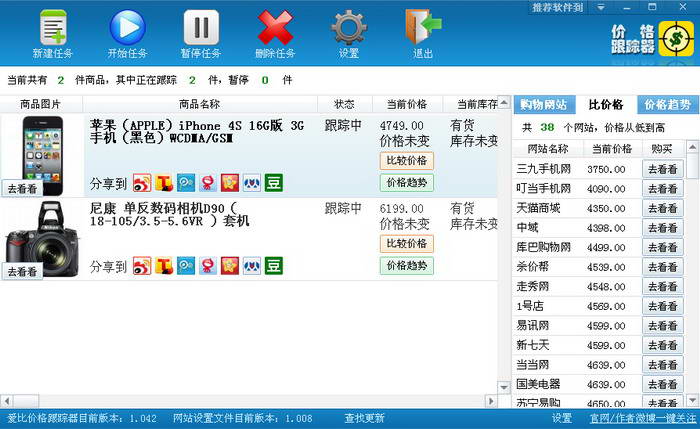
Task: Switch to the 比价格 tab
Action: click(x=606, y=105)
